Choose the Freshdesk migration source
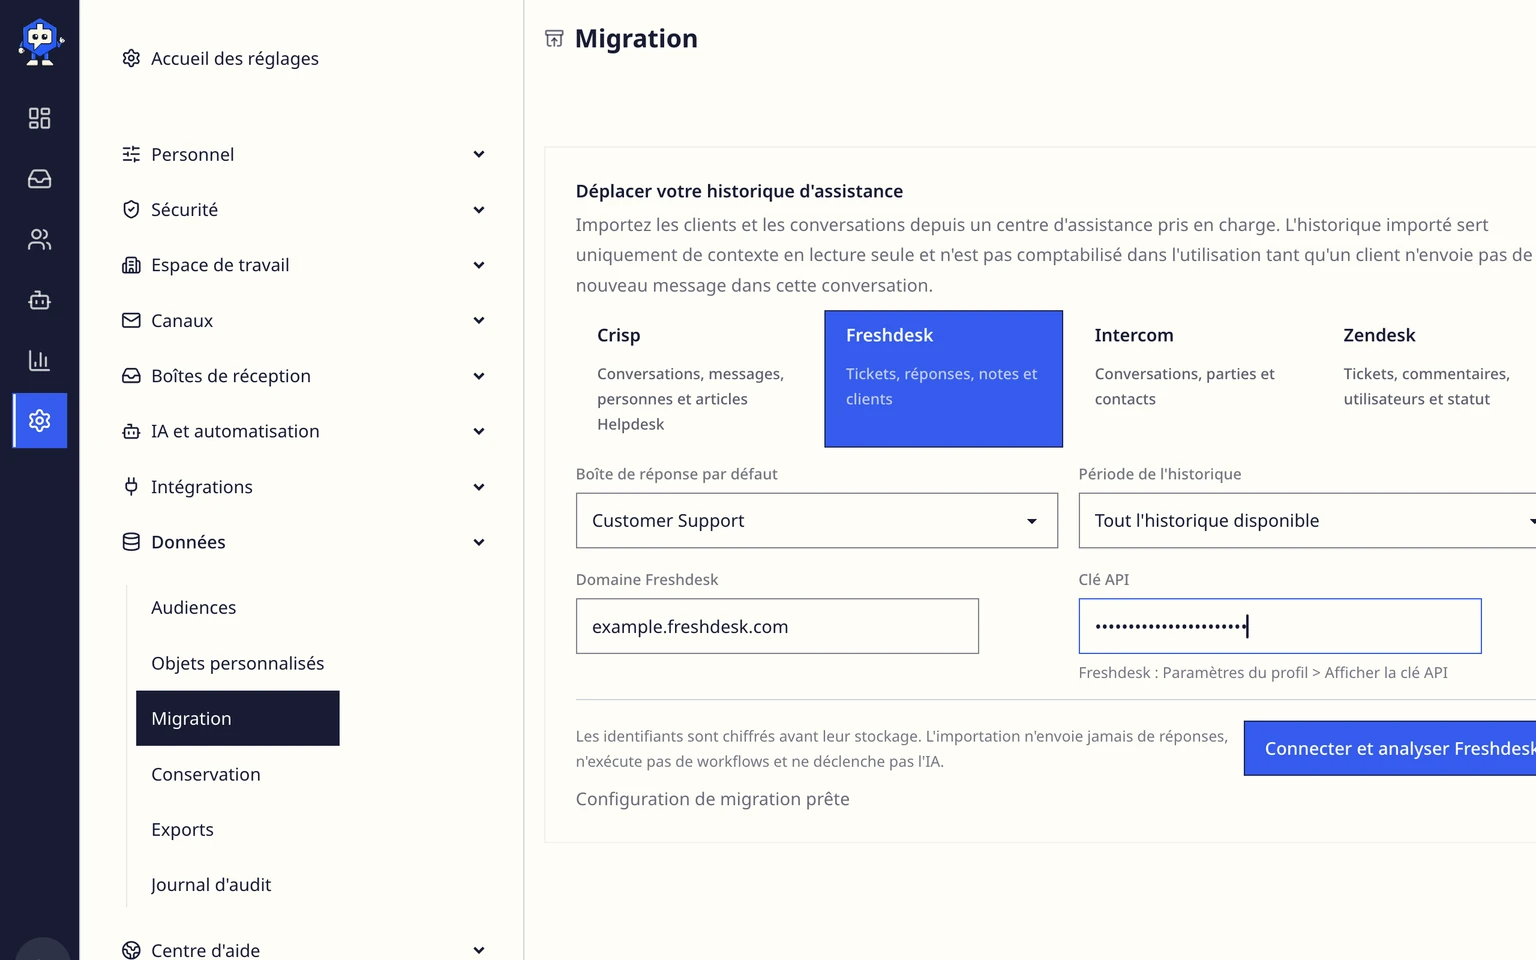This screenshot has width=1536, height=960. coord(943,378)
